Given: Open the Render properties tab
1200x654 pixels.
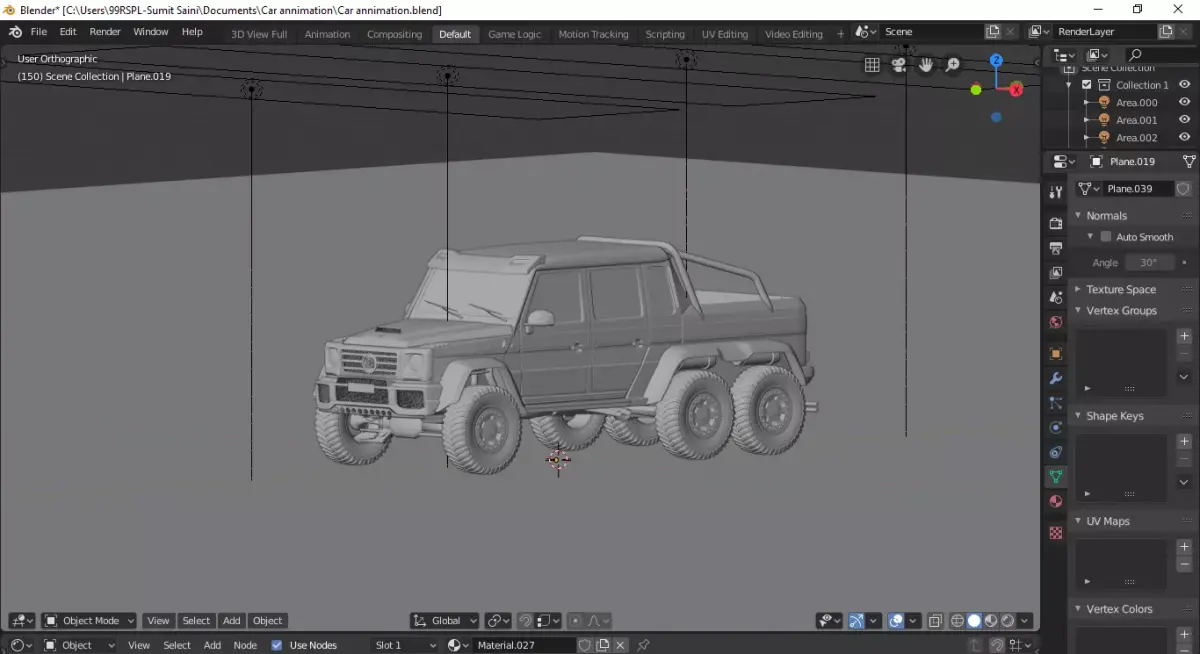Looking at the screenshot, I should [1056, 222].
